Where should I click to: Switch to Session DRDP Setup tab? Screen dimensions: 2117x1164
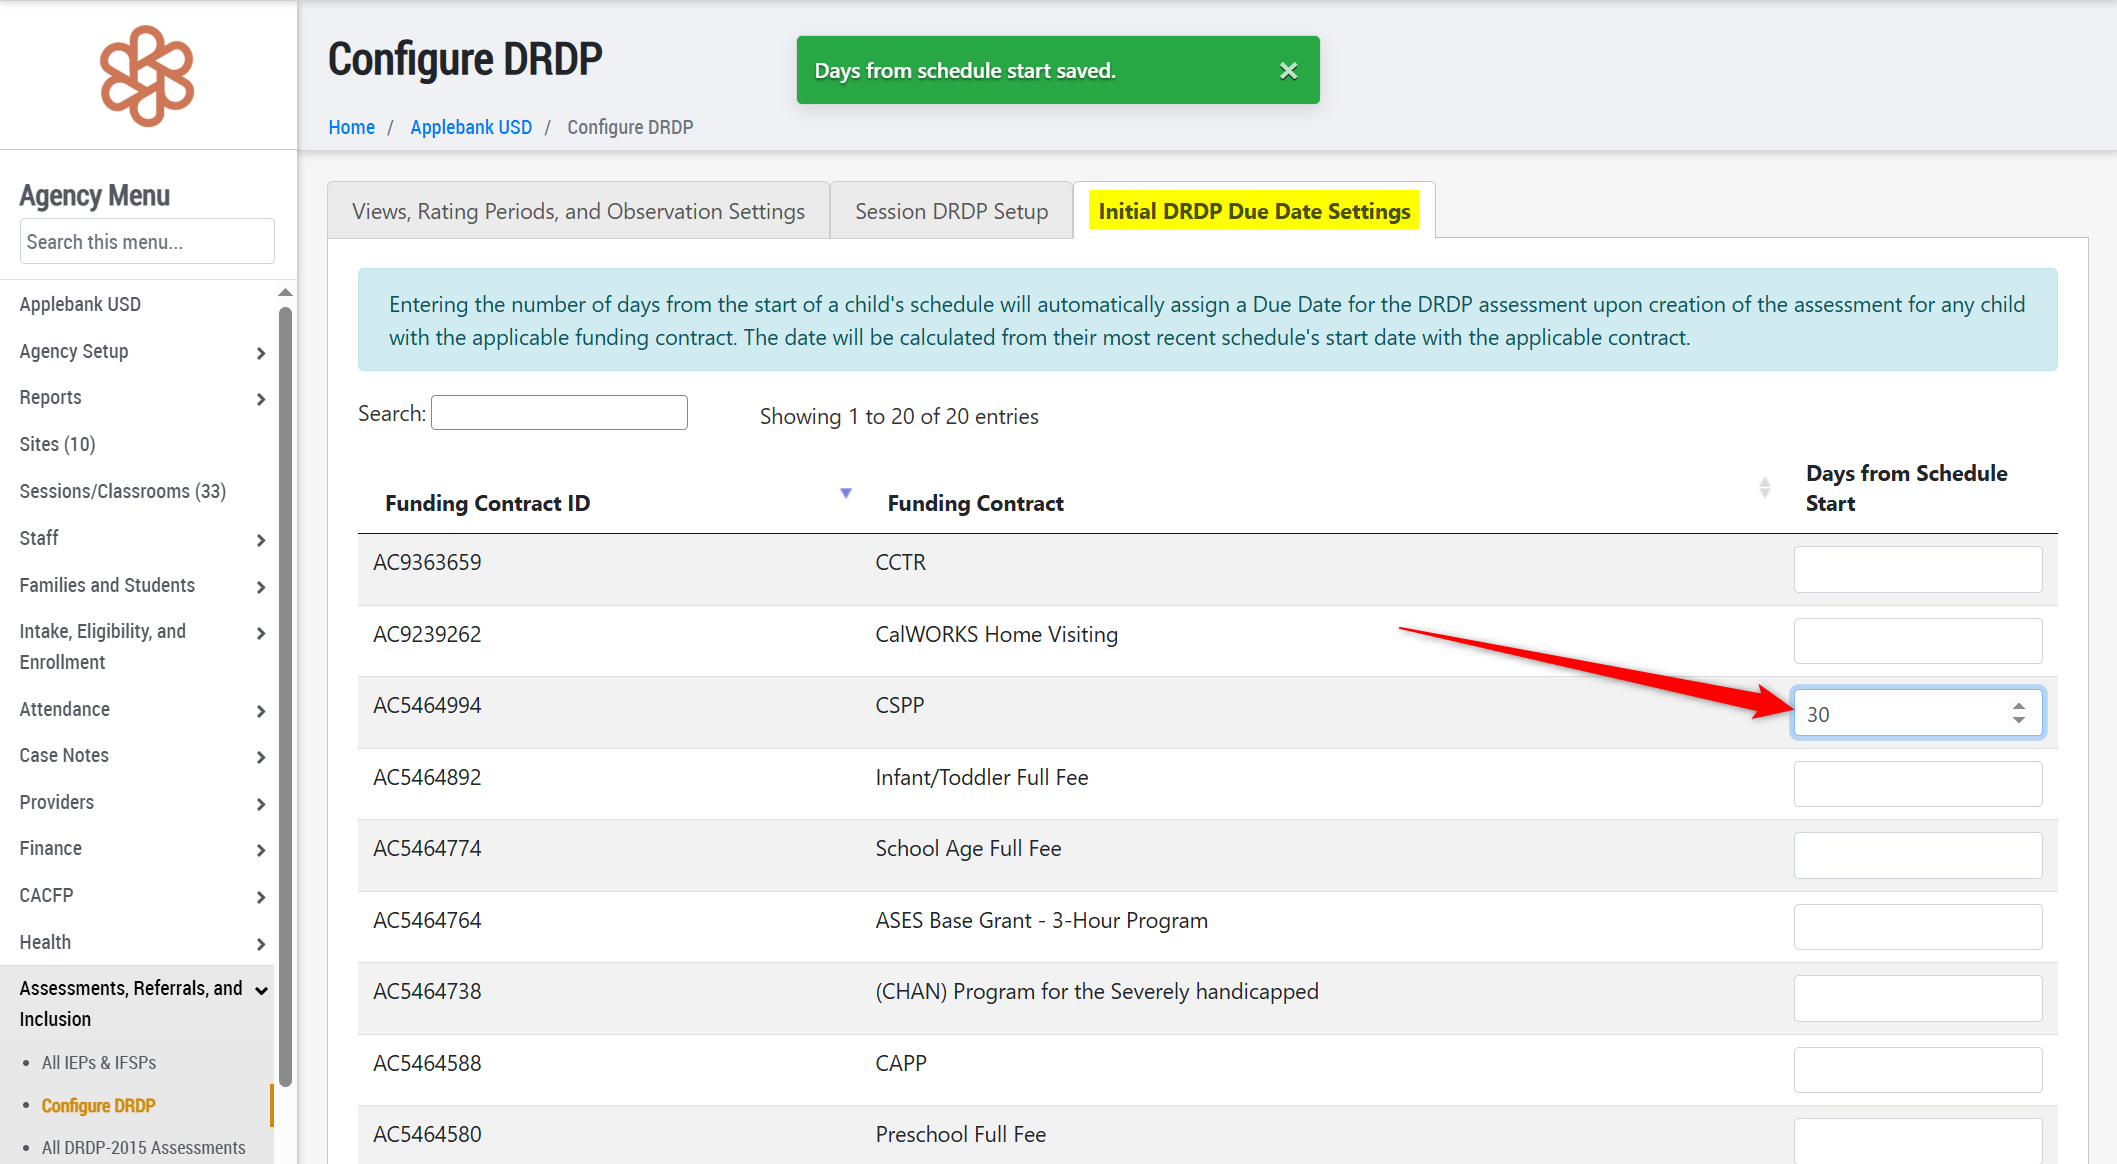pos(951,211)
